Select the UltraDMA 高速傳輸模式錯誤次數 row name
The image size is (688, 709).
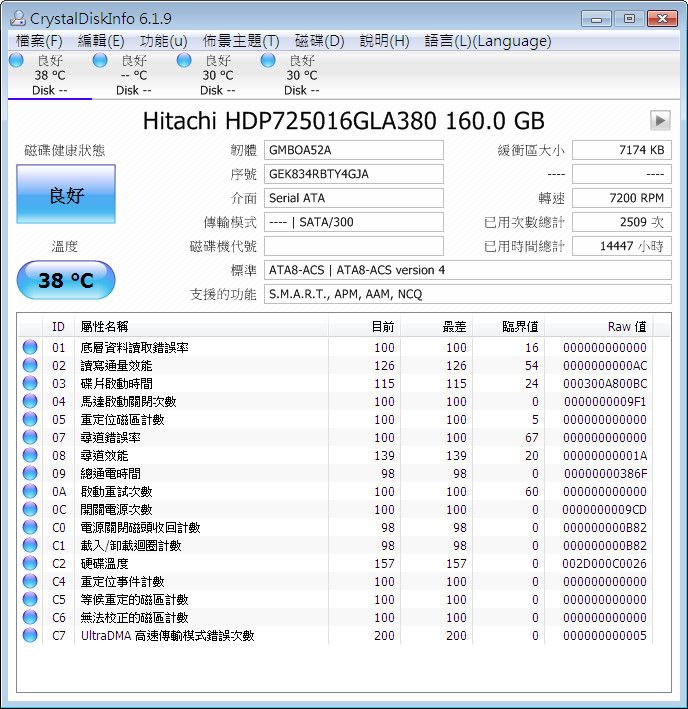tap(168, 636)
